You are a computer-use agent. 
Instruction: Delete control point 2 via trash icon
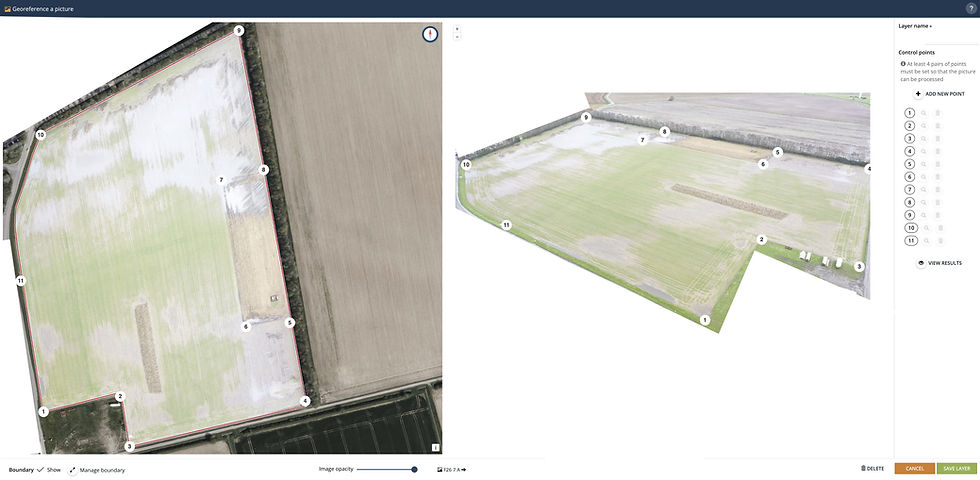coord(938,126)
